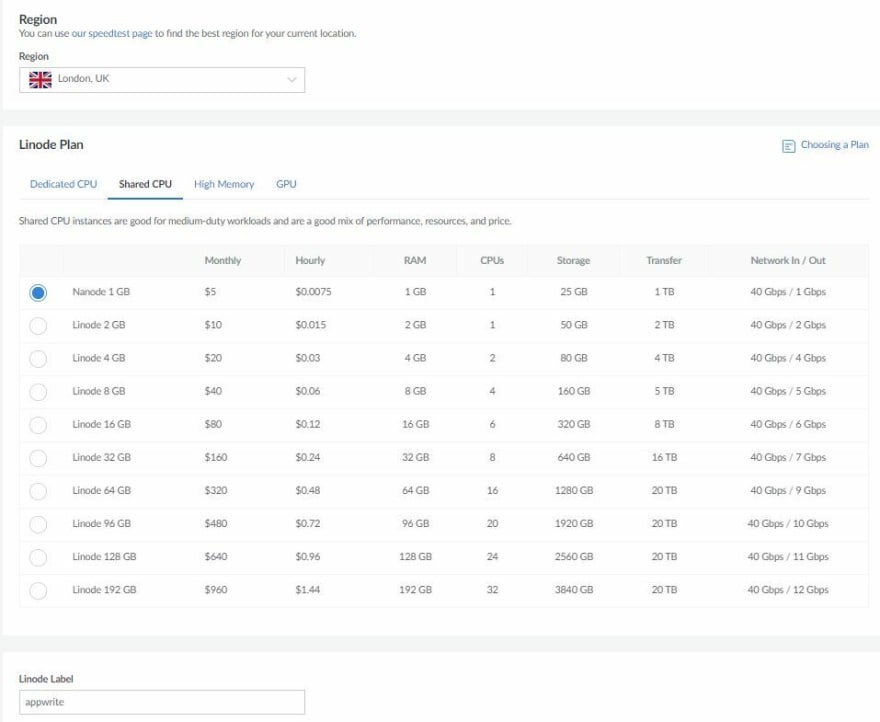Screen dimensions: 880x722
Task: Click the Linode Label input field
Action: tap(162, 702)
